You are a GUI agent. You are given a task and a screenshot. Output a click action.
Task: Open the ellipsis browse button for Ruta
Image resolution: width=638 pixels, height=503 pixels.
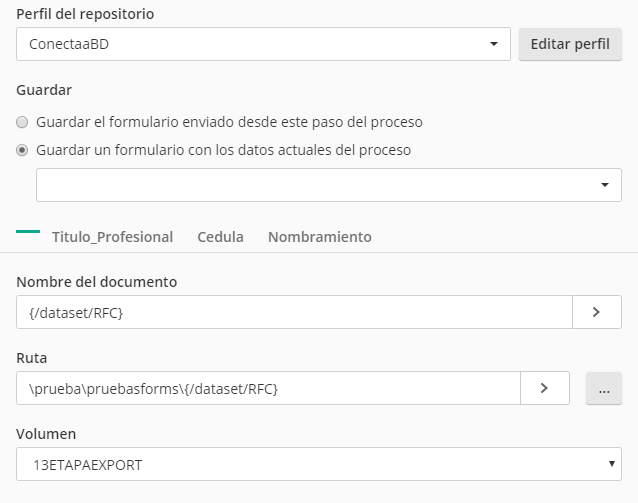click(603, 389)
